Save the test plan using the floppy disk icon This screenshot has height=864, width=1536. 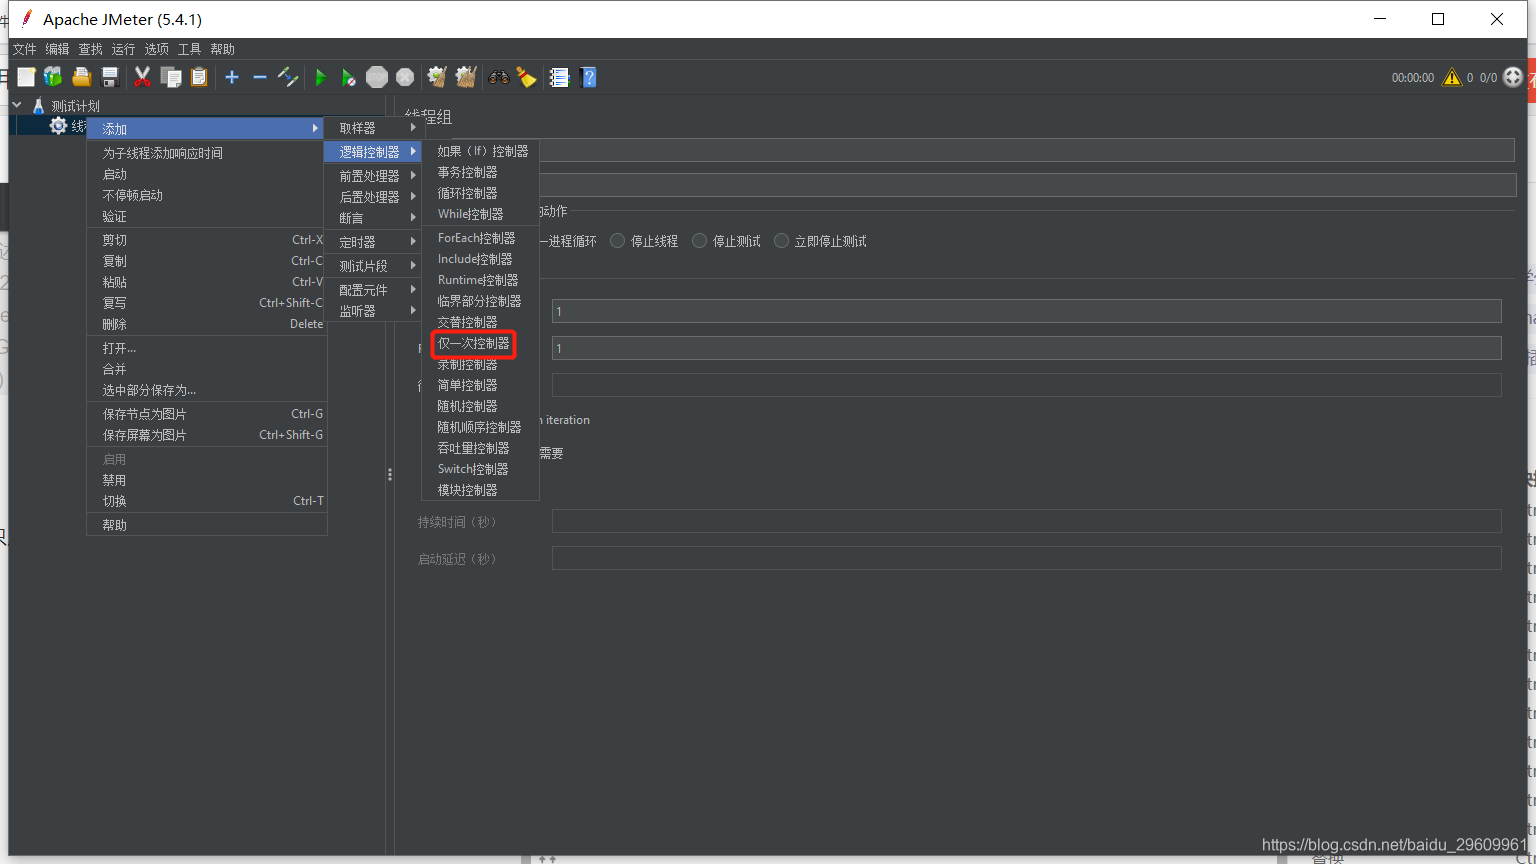tap(110, 77)
